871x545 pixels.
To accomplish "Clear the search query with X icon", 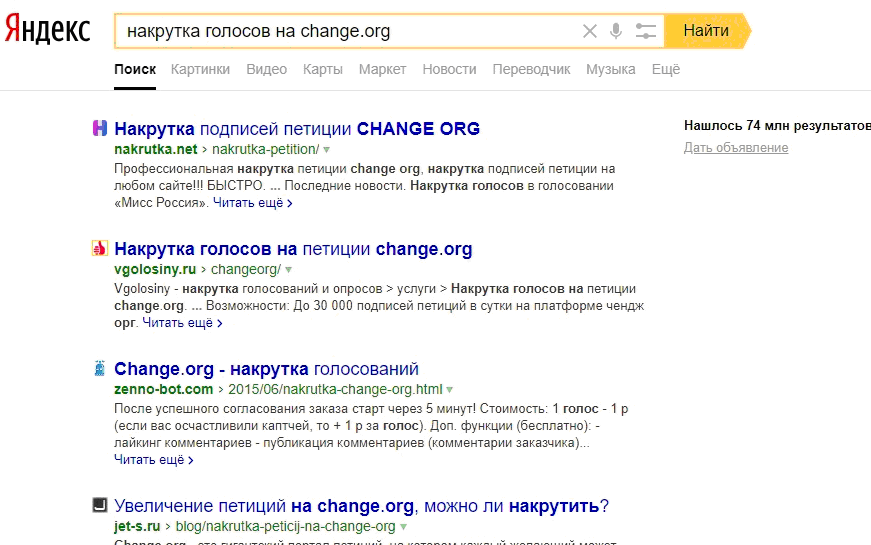I will point(590,31).
